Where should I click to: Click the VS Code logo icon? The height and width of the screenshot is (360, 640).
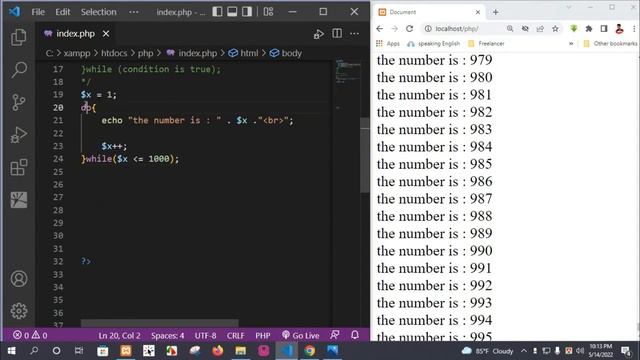point(14,11)
